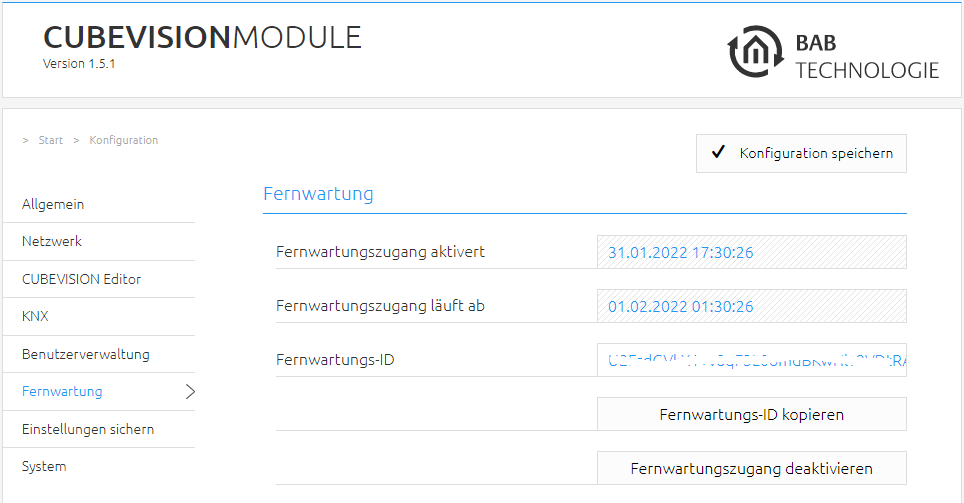
Task: Click the CUBEVISIONMODULE title
Action: click(202, 38)
